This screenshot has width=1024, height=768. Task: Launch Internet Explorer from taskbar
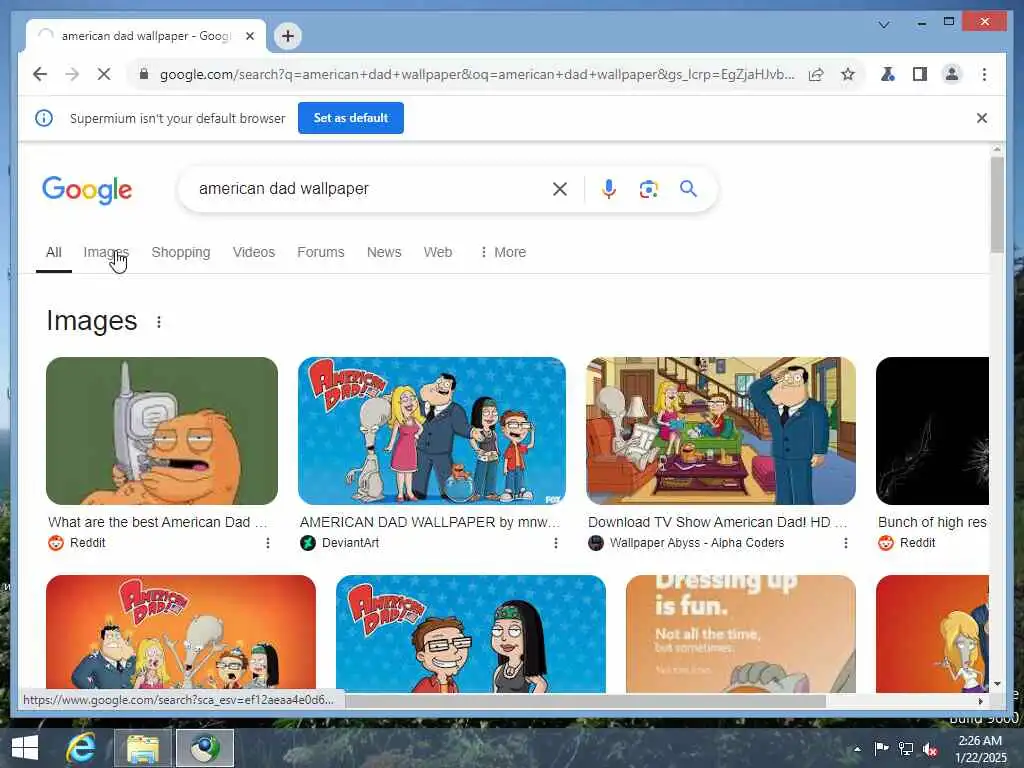pyautogui.click(x=81, y=748)
